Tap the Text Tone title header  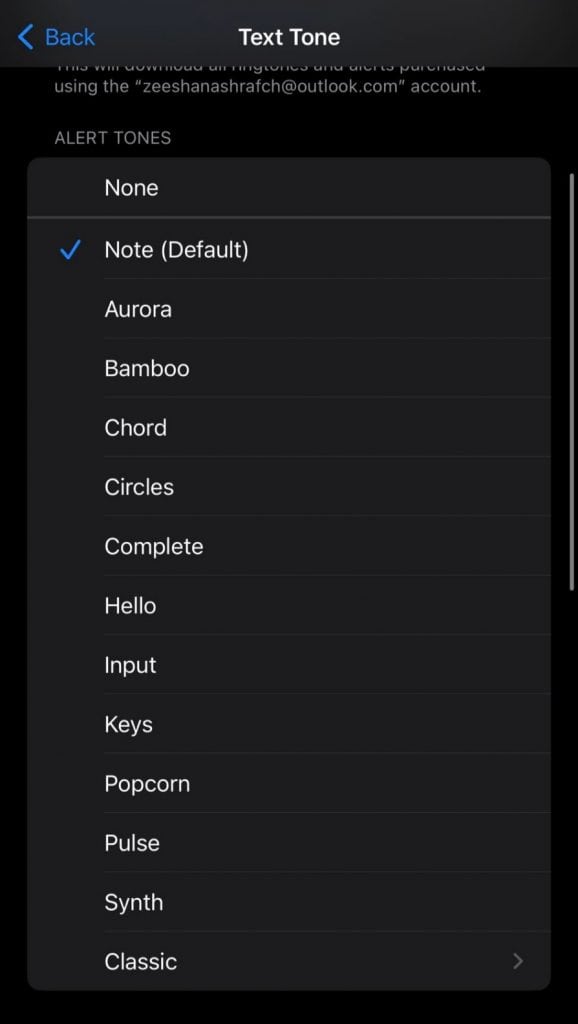[x=289, y=37]
